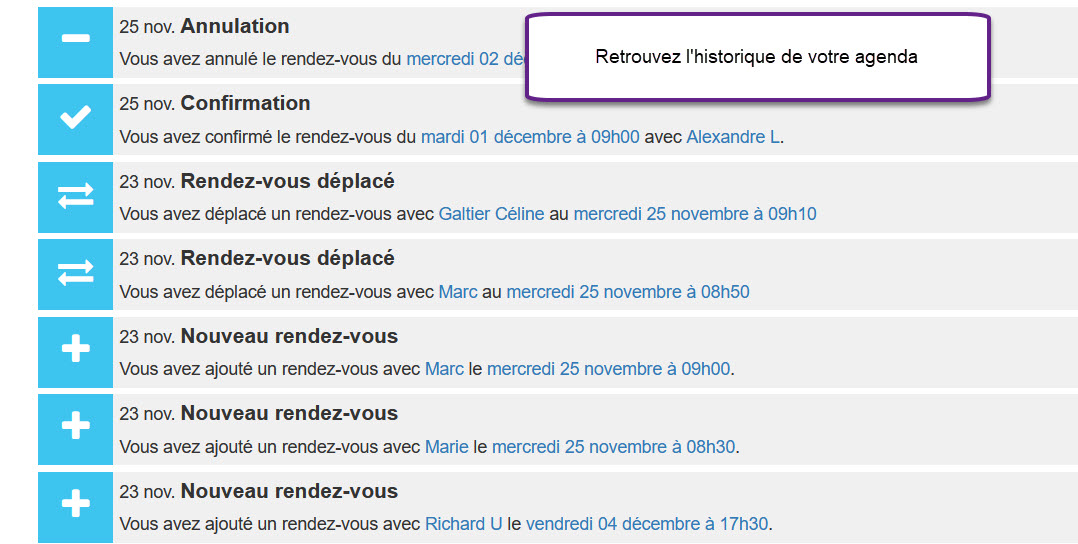This screenshot has width=1078, height=544.
Task: Go to mercredi 25 novembre à 09h00
Action: click(x=608, y=369)
